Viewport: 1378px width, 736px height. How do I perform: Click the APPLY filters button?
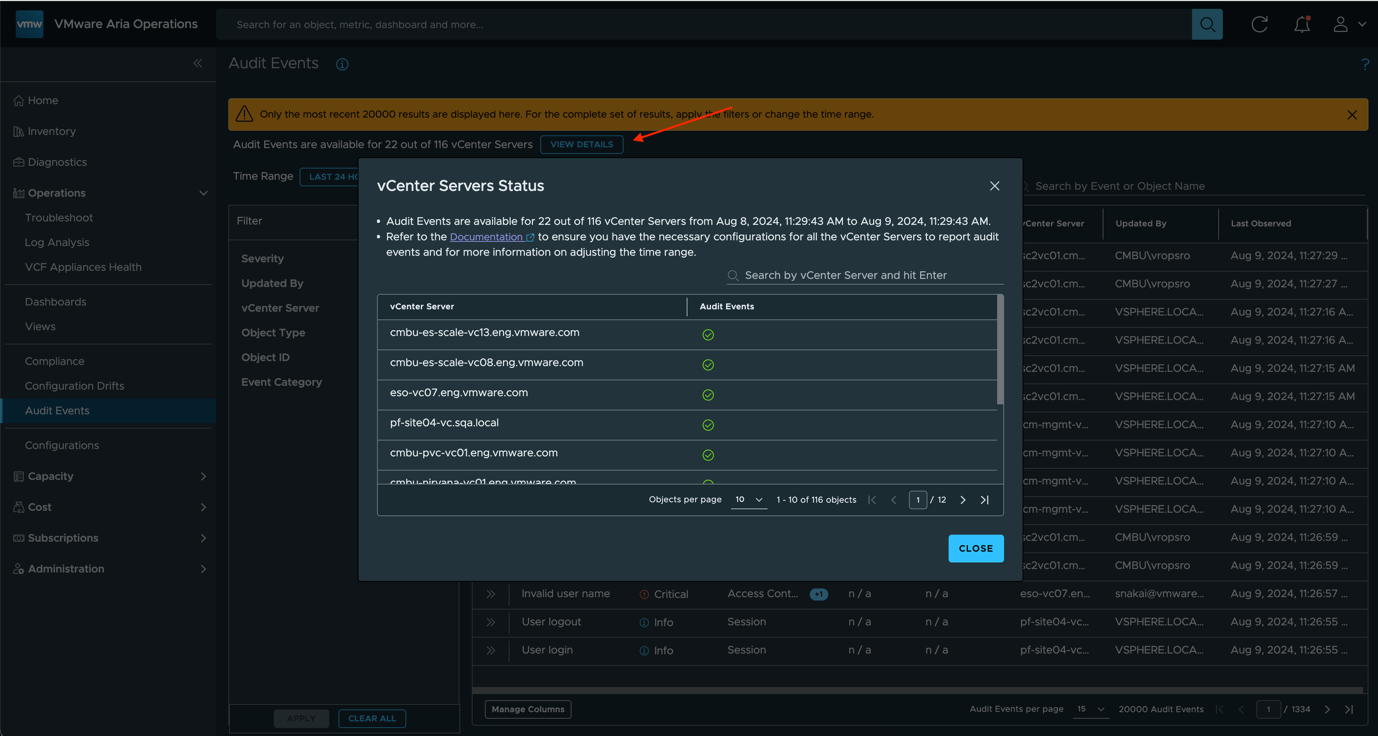coord(301,719)
